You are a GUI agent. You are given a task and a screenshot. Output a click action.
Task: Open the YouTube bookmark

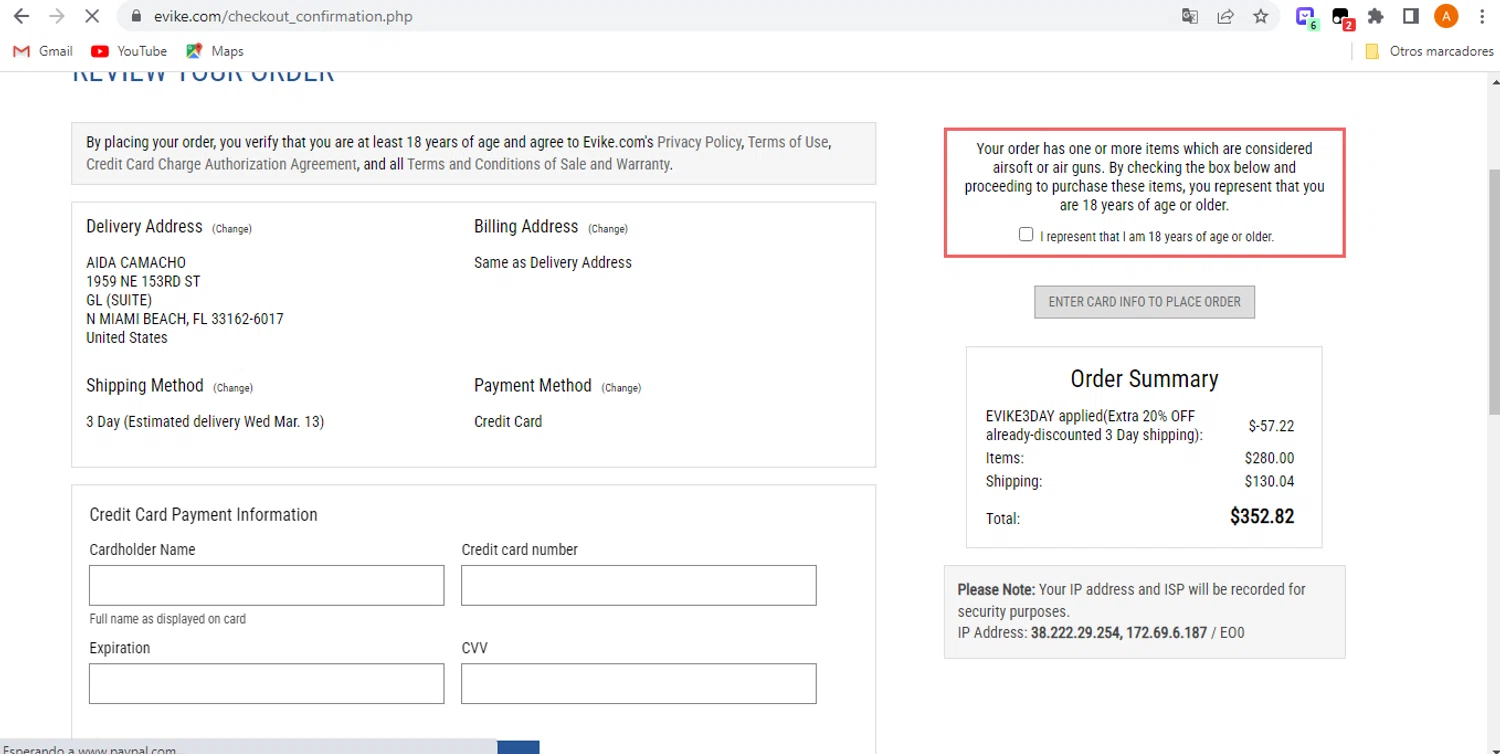[129, 51]
